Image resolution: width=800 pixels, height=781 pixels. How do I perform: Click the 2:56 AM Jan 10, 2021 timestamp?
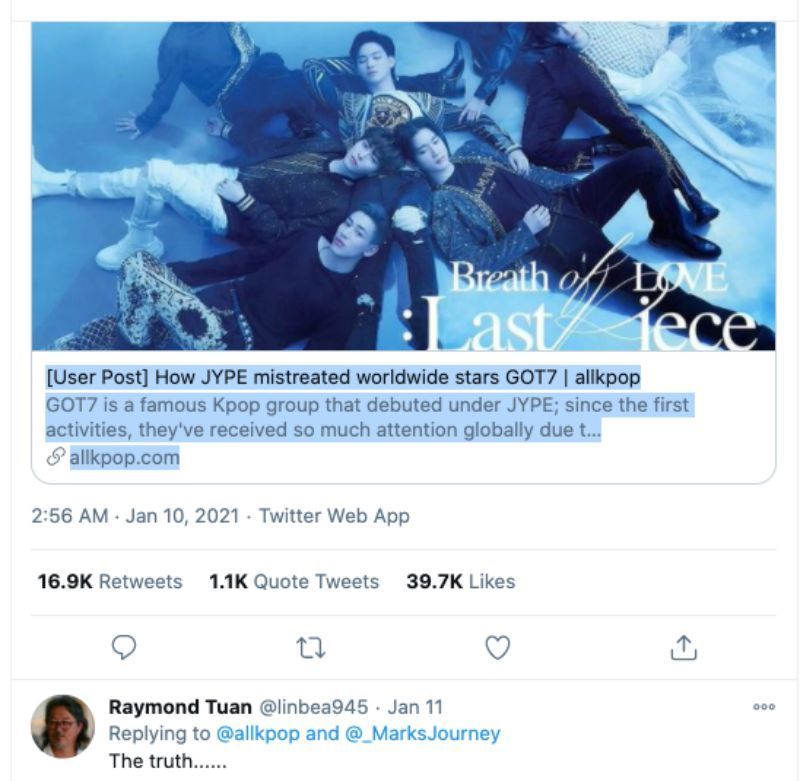pyautogui.click(x=135, y=516)
